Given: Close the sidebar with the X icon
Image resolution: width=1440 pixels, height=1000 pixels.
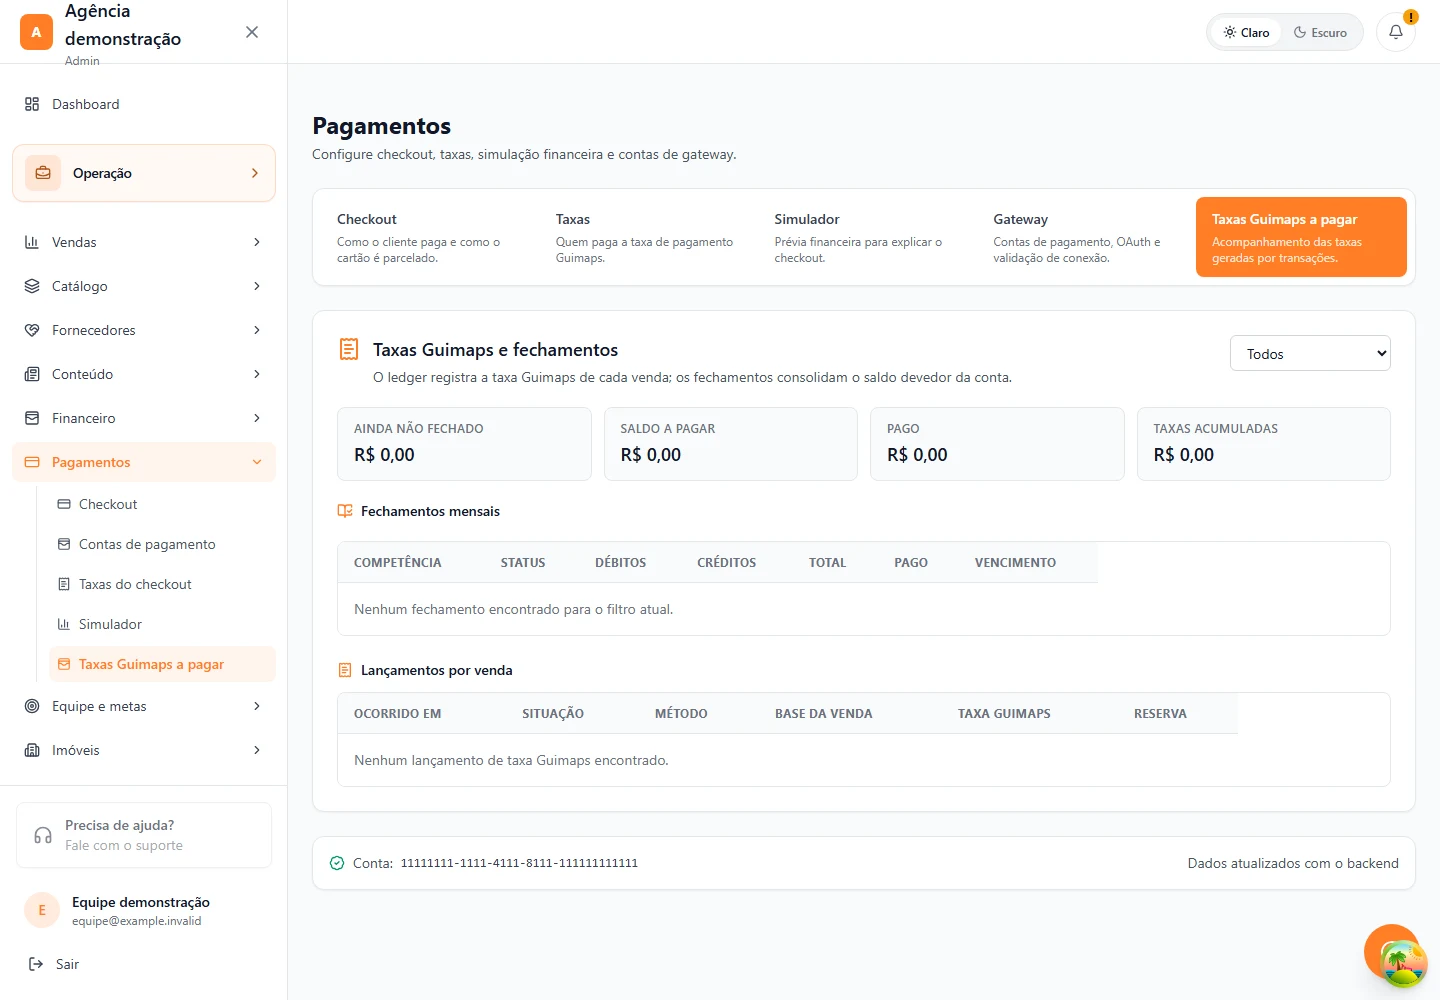Looking at the screenshot, I should [252, 32].
